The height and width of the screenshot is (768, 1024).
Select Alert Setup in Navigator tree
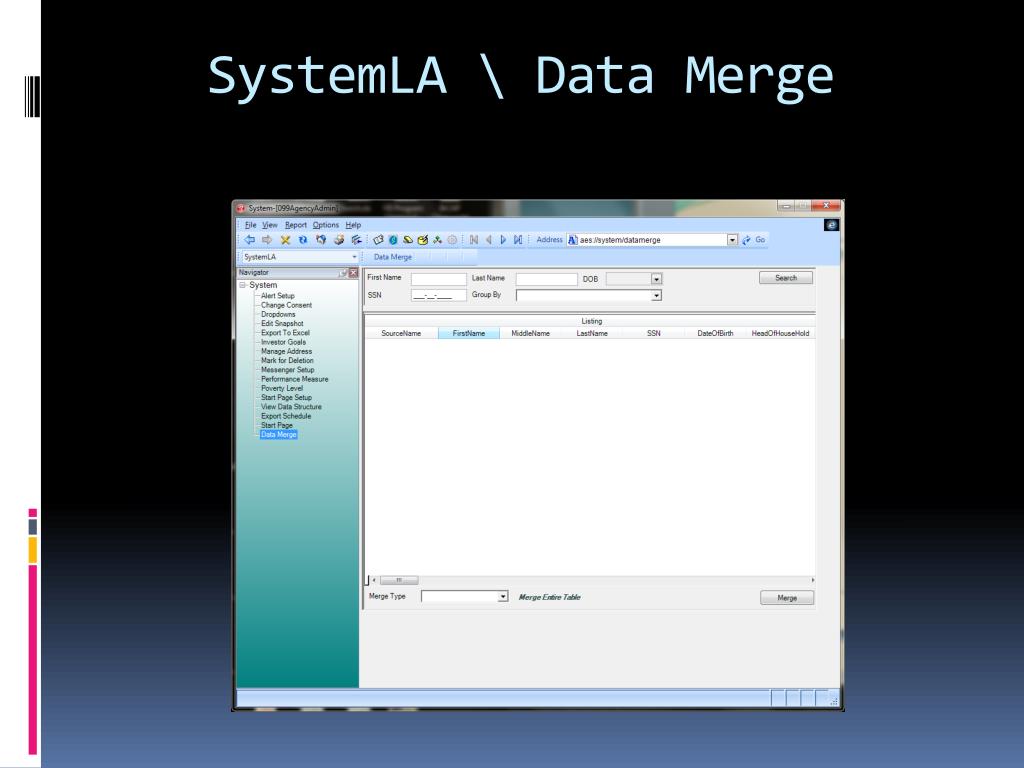278,296
